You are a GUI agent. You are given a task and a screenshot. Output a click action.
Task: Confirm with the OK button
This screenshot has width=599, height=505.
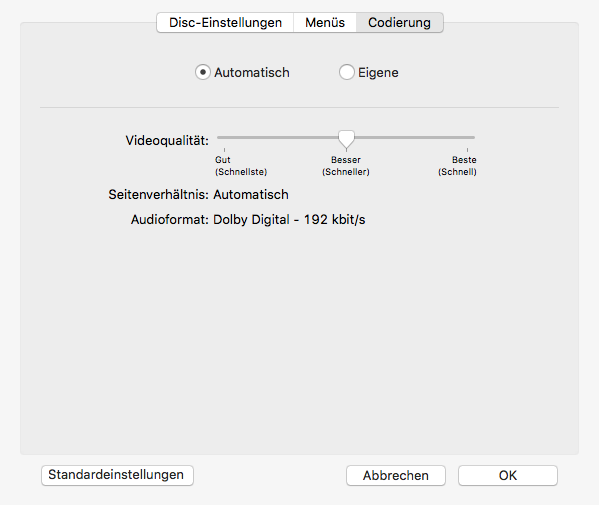[x=508, y=475]
